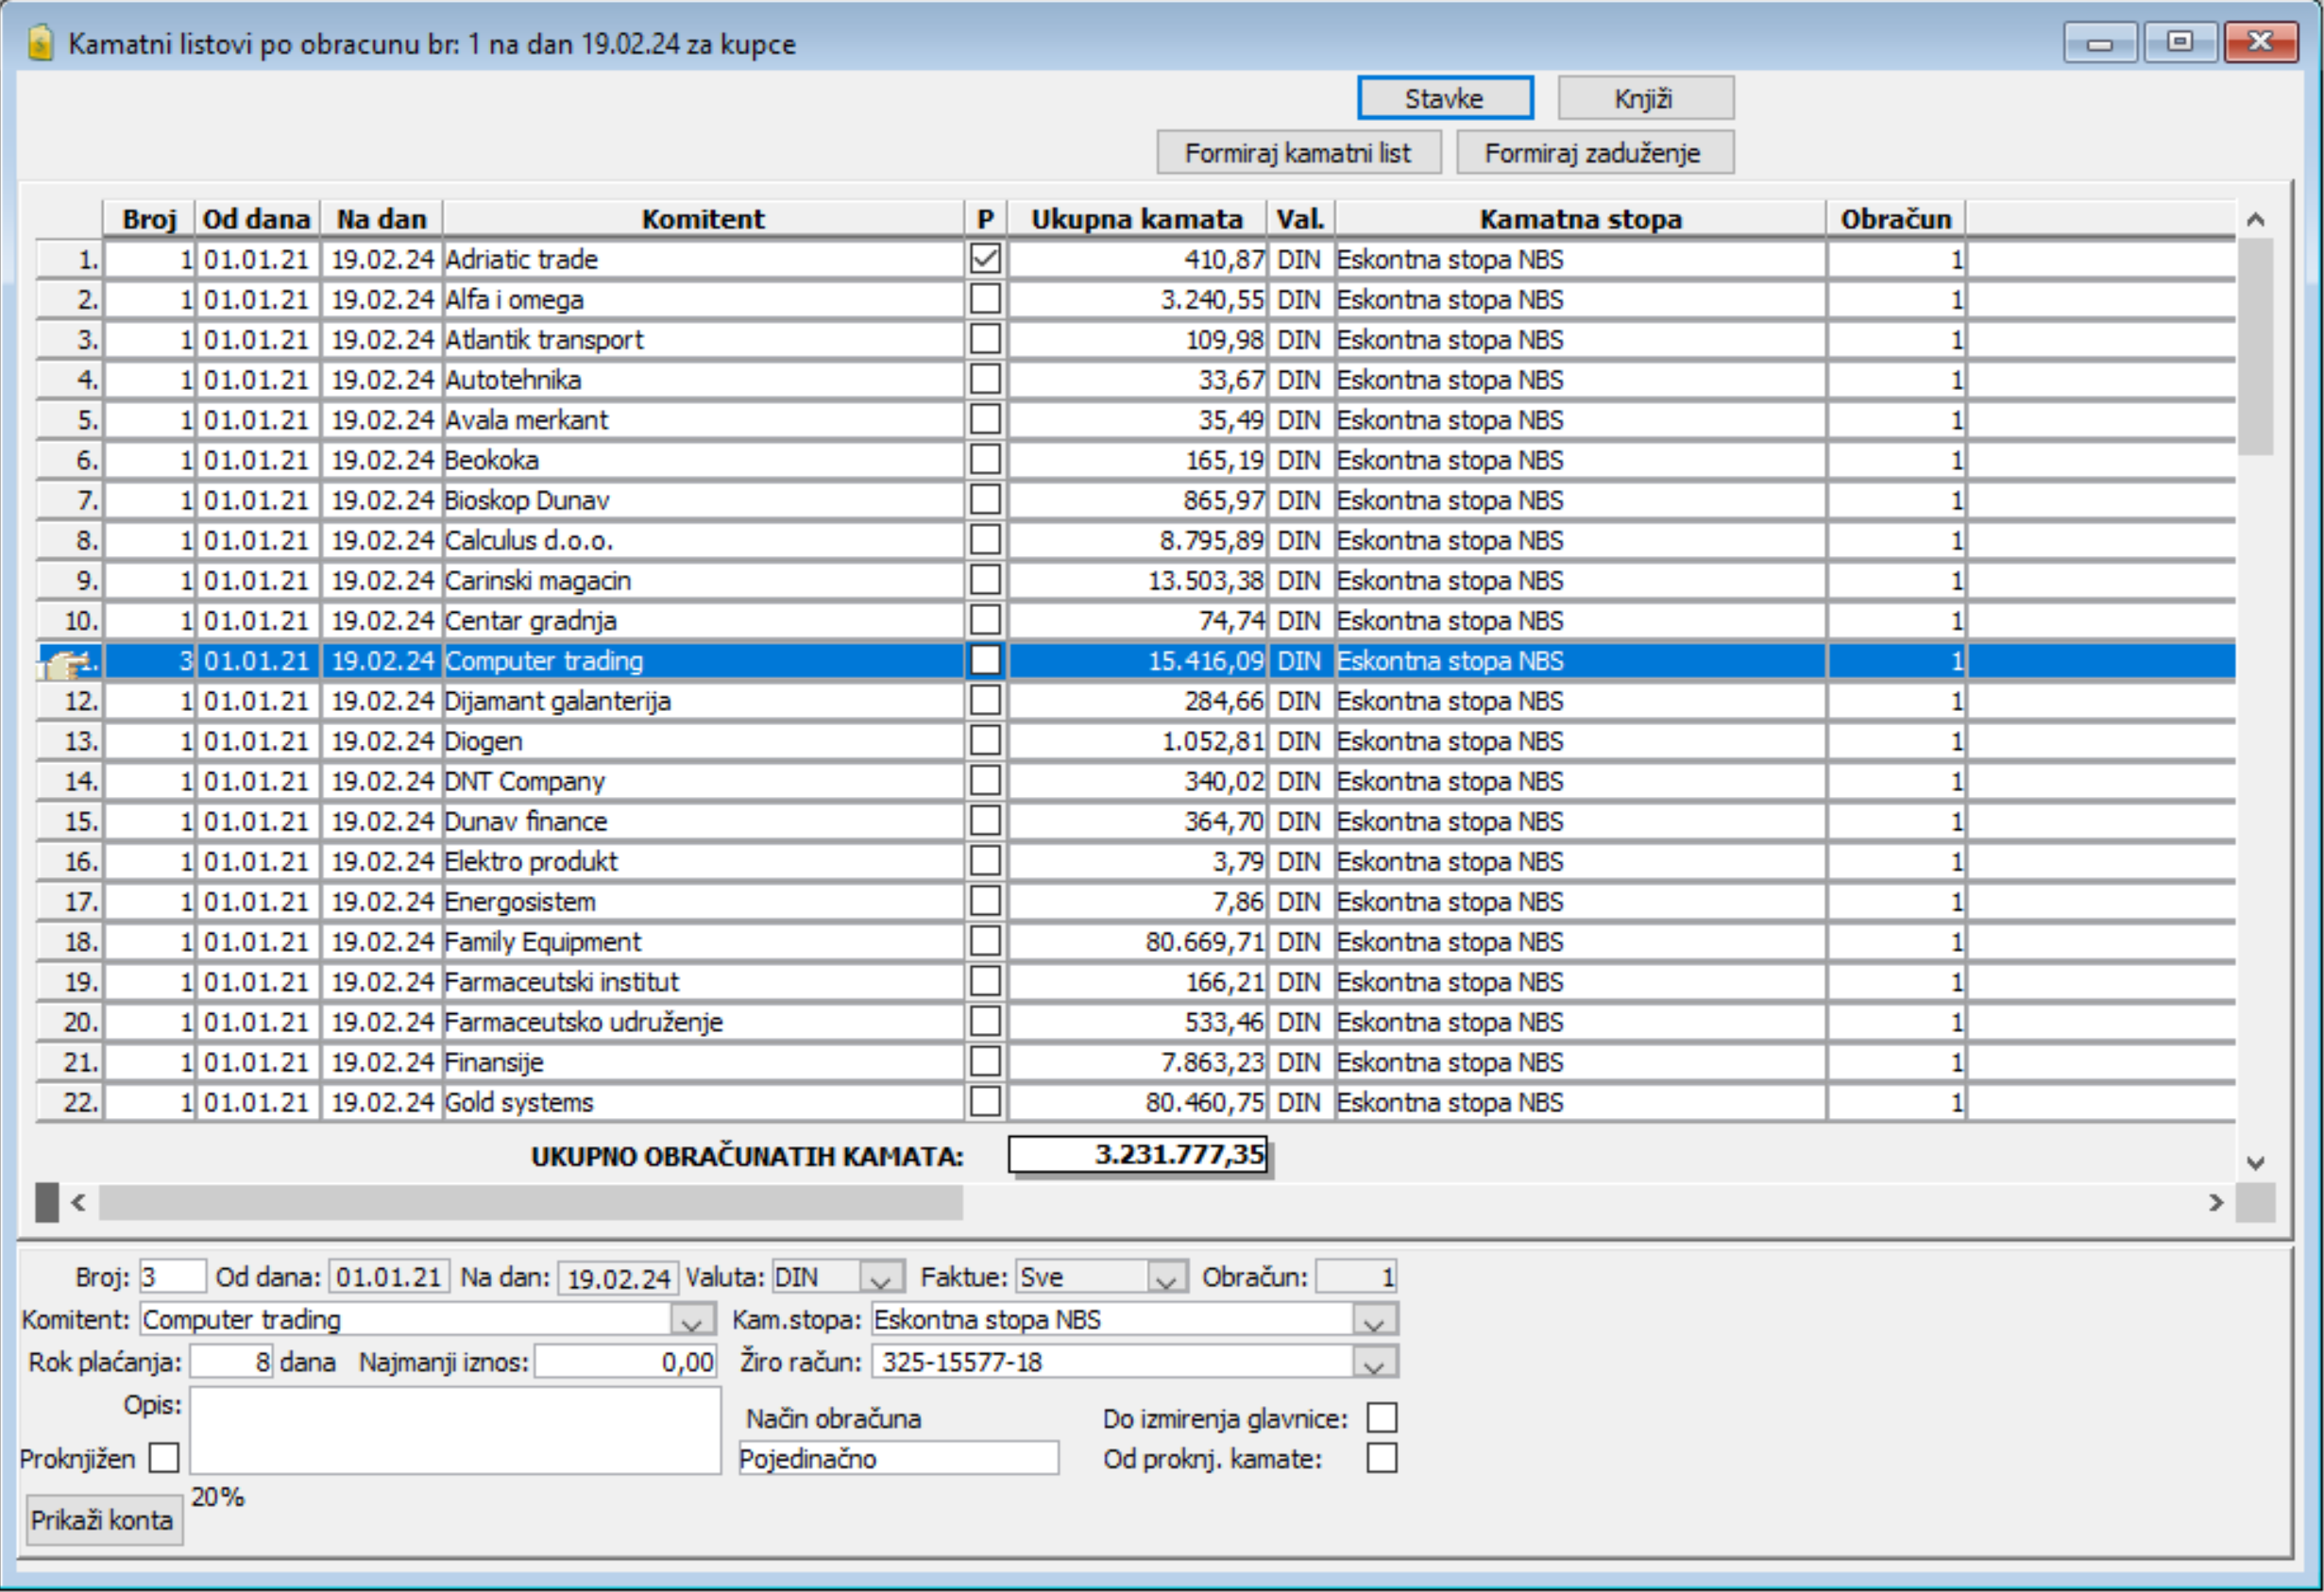Open the Valuta dropdown
This screenshot has width=2324, height=1592.
881,1278
